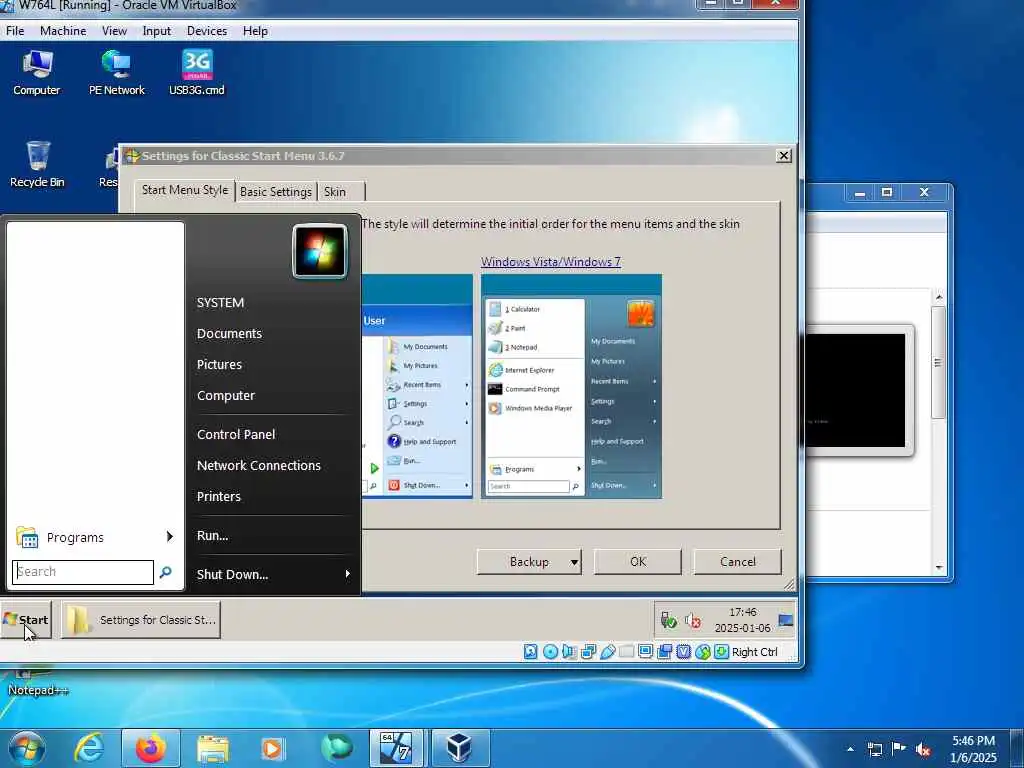The width and height of the screenshot is (1024, 768).
Task: Open Pictures from the Start menu
Action: click(x=219, y=364)
